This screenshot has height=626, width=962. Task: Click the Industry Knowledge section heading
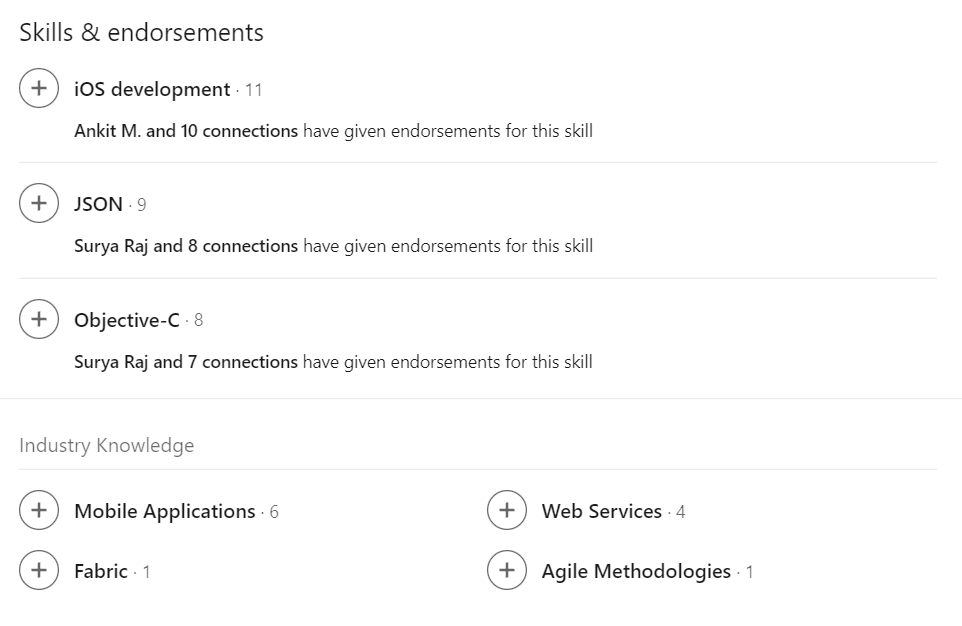click(x=106, y=445)
